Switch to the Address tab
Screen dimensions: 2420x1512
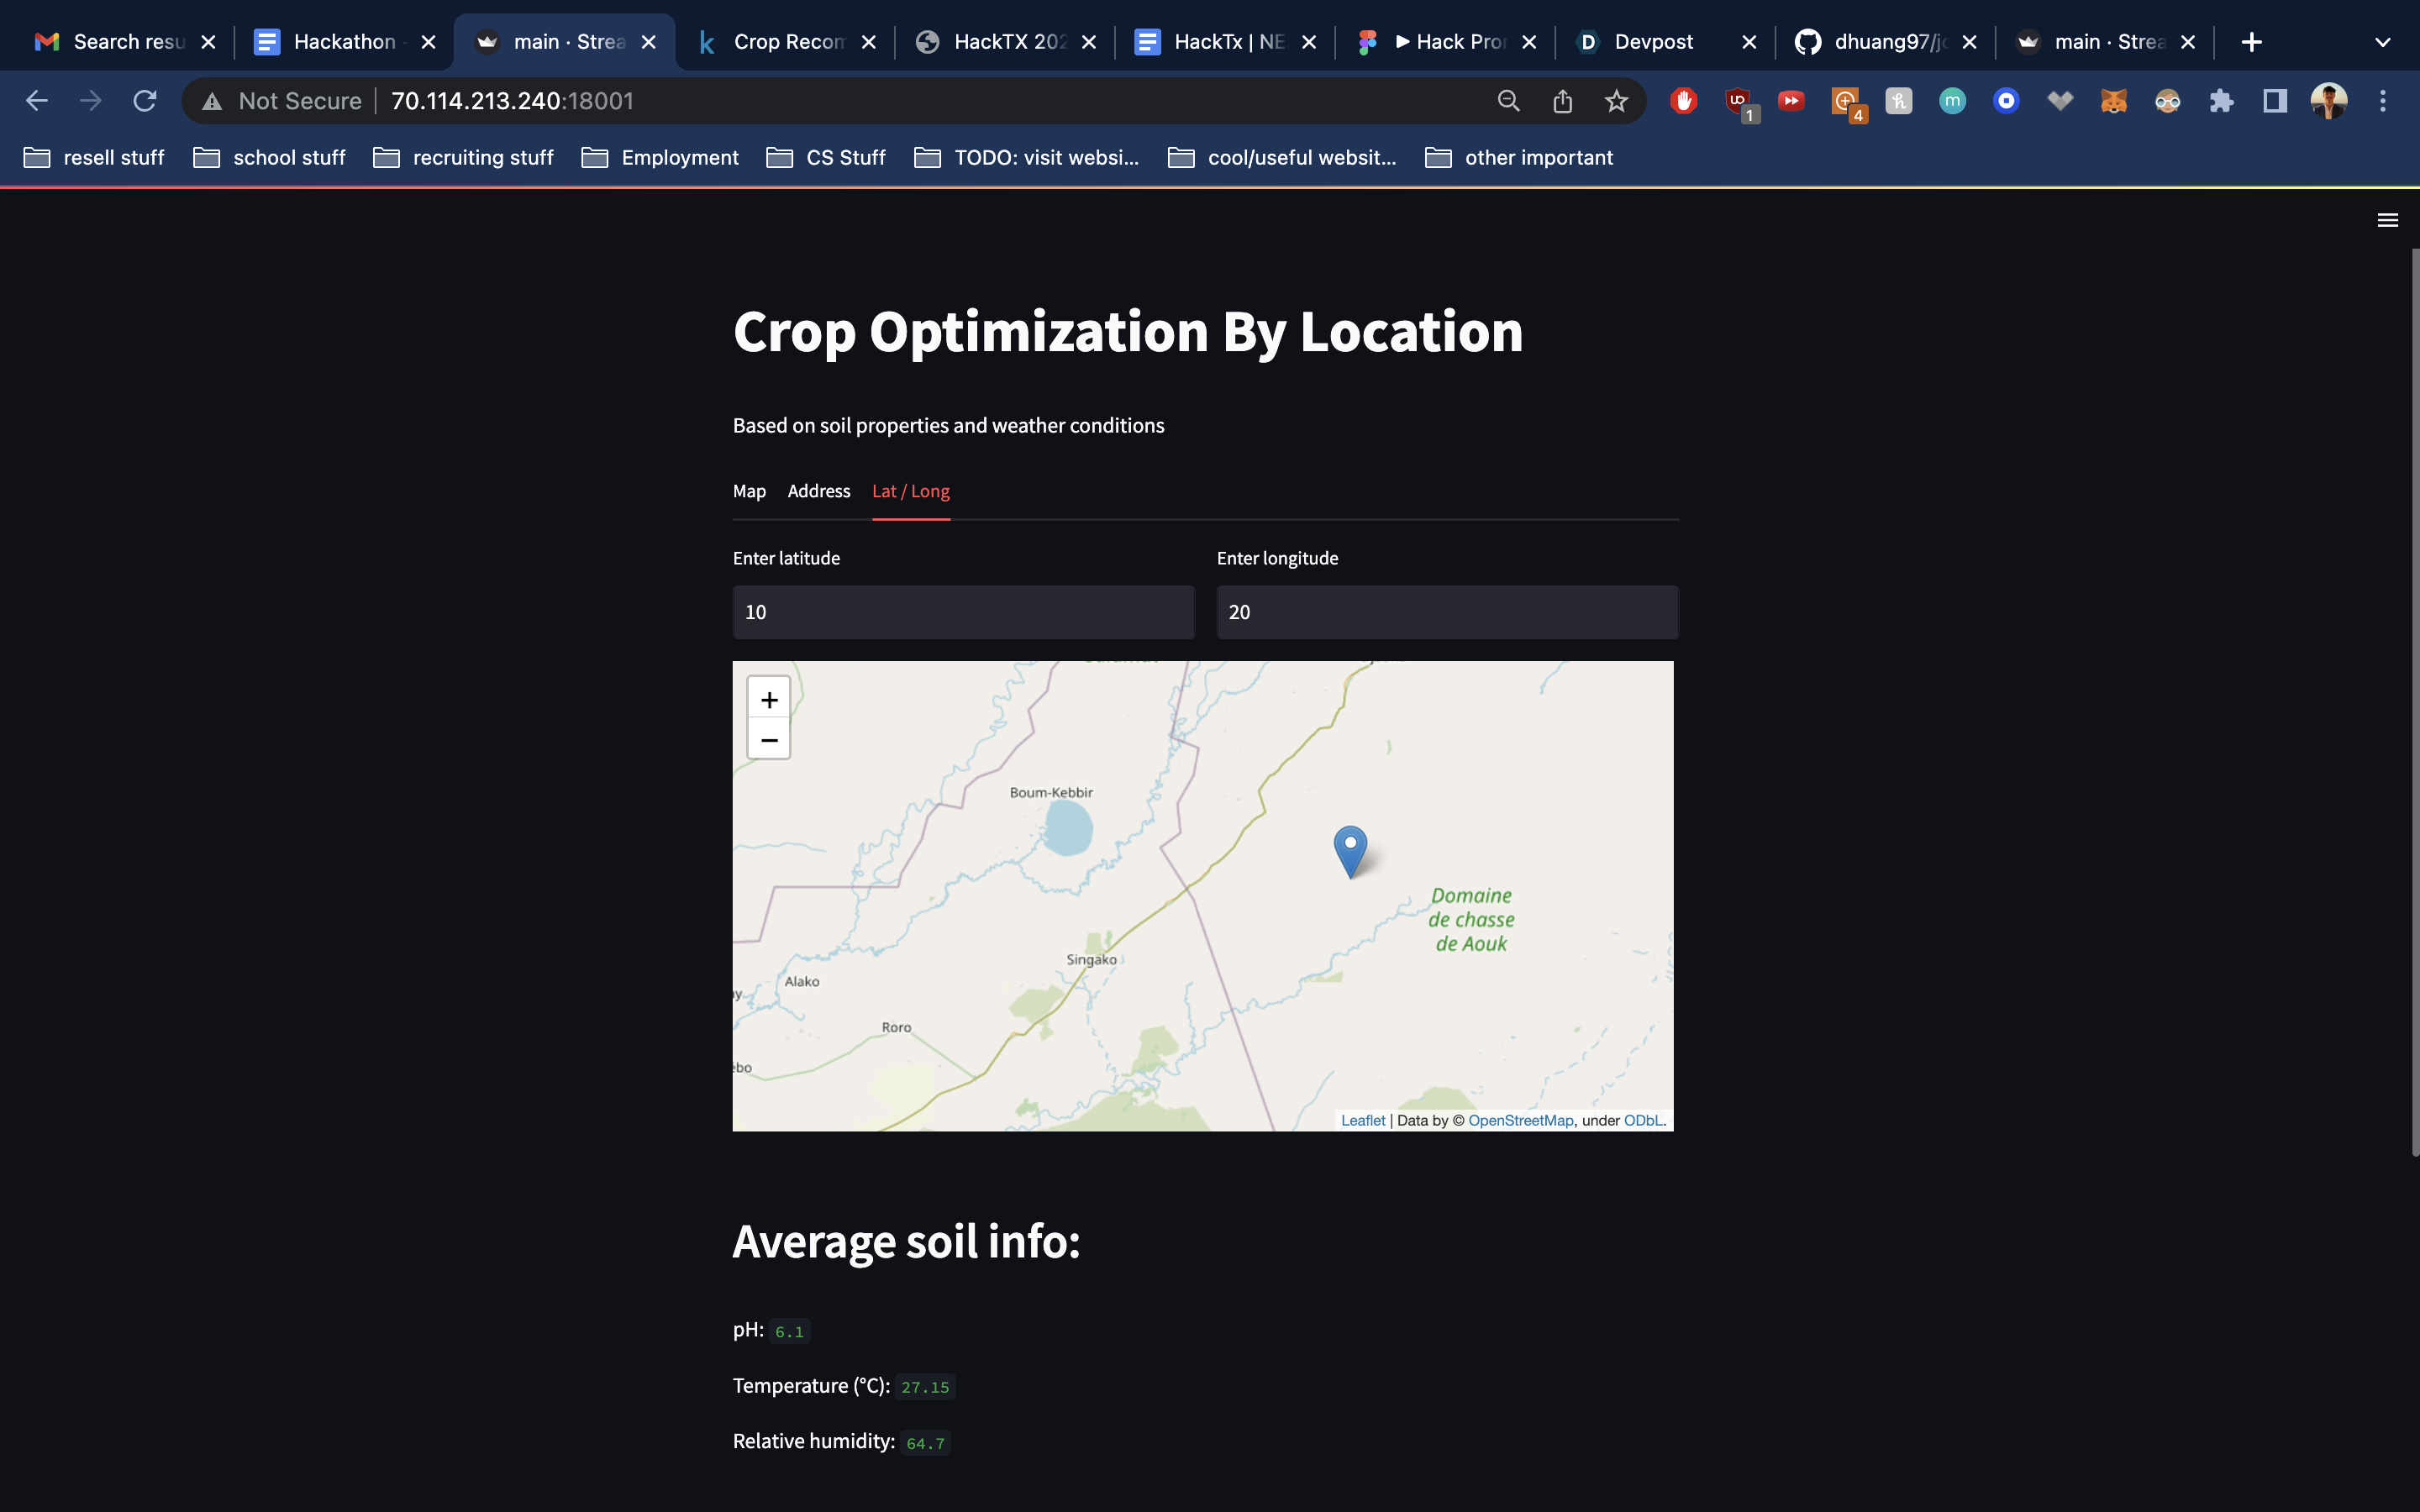(818, 491)
